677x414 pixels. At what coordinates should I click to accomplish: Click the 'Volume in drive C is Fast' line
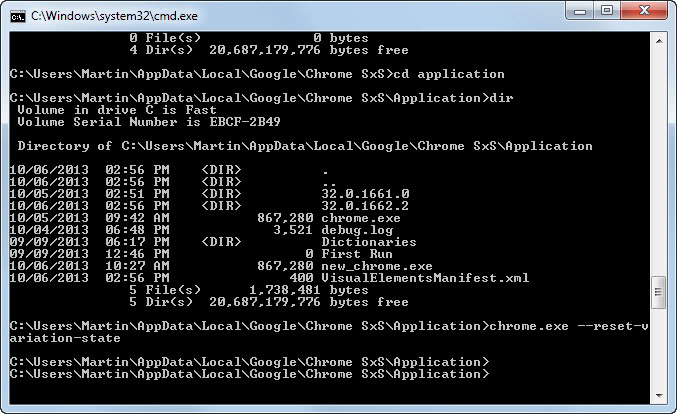point(117,110)
